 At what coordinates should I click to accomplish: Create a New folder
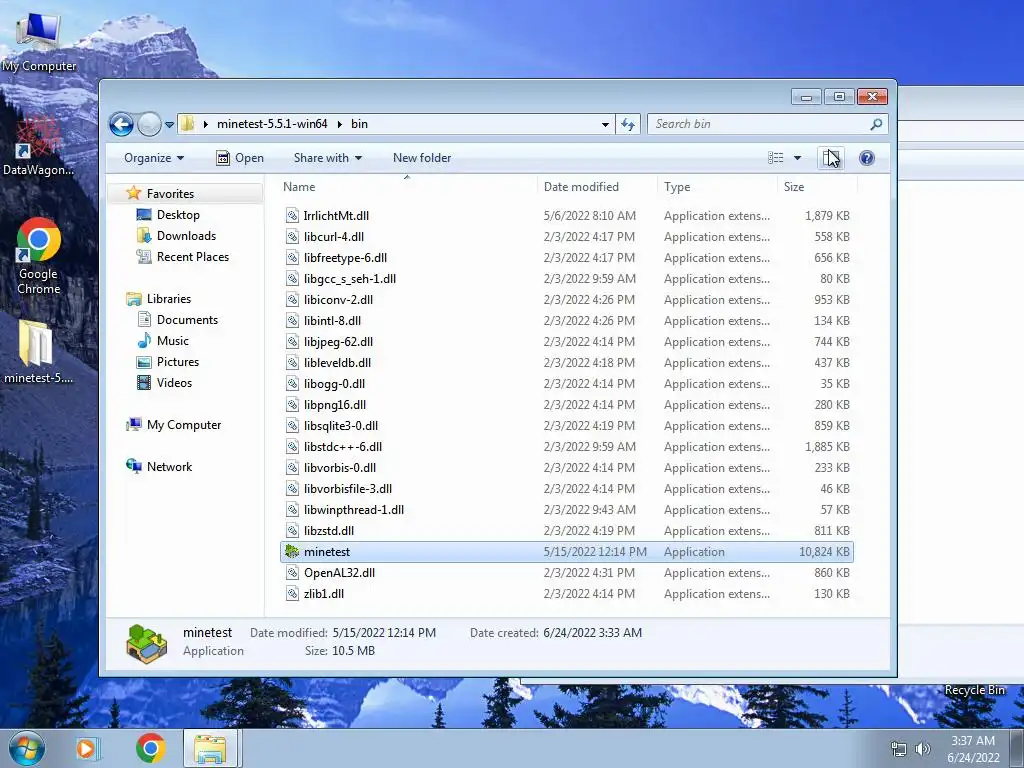click(x=422, y=158)
